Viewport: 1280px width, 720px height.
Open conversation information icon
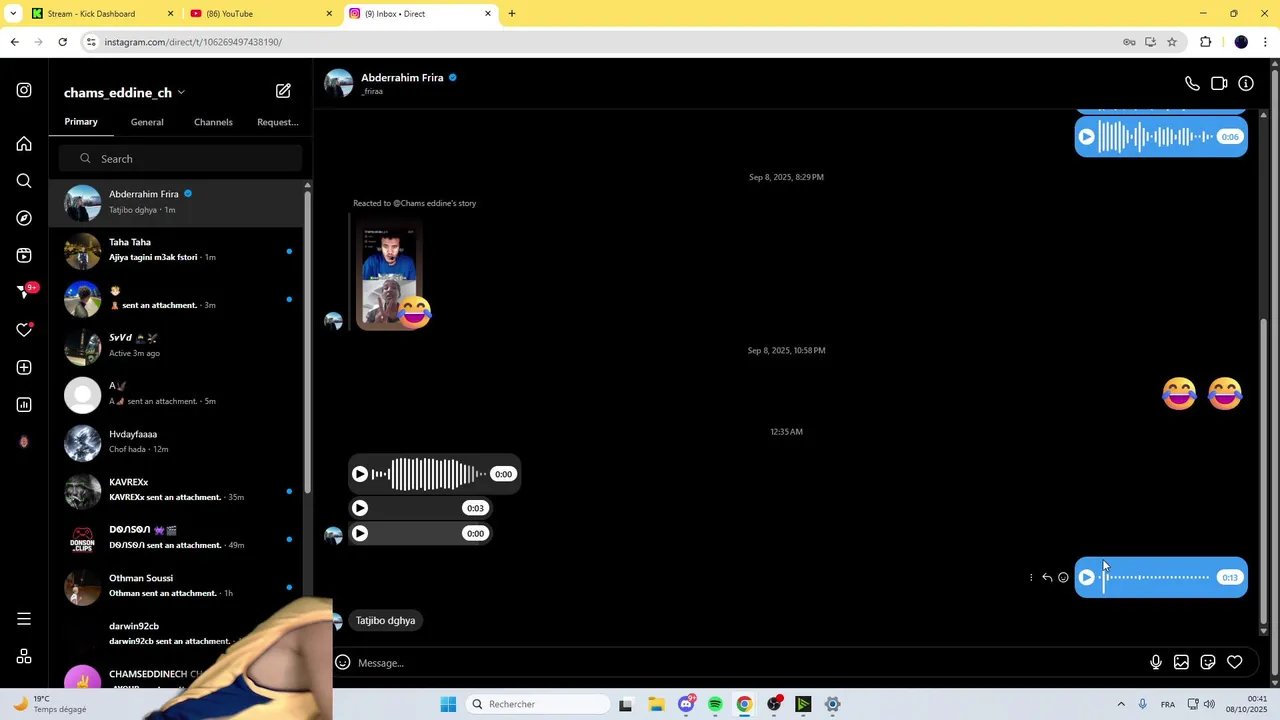coord(1246,84)
